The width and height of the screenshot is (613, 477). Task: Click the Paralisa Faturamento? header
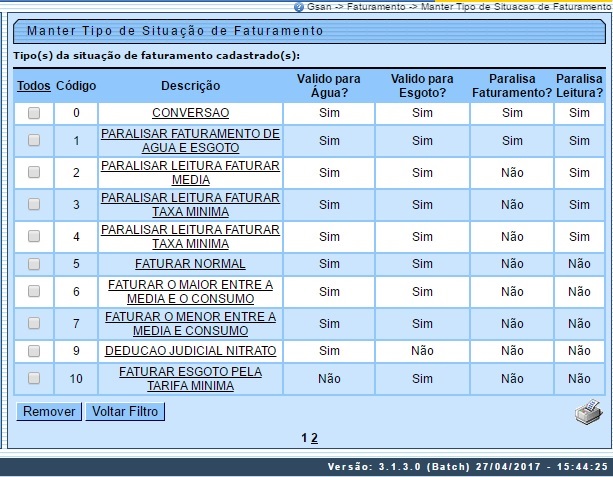pyautogui.click(x=512, y=86)
